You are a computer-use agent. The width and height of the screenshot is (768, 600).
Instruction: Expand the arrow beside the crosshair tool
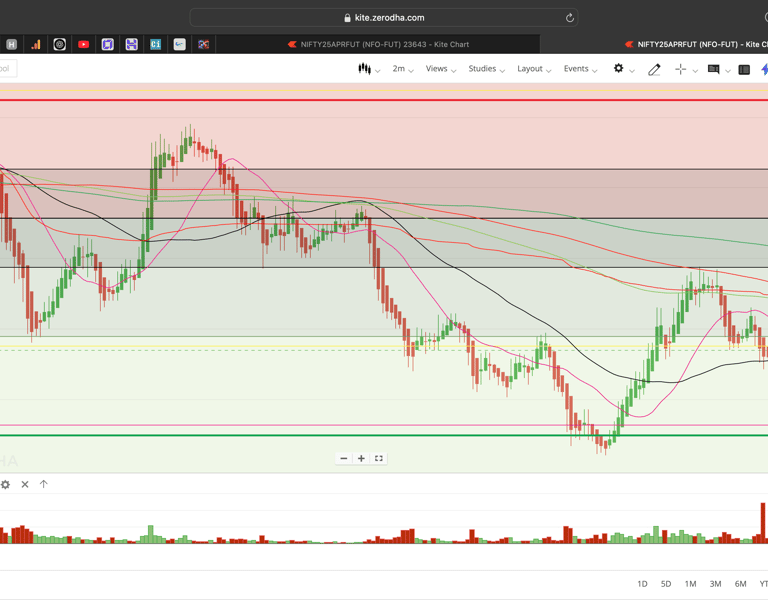[x=695, y=71]
